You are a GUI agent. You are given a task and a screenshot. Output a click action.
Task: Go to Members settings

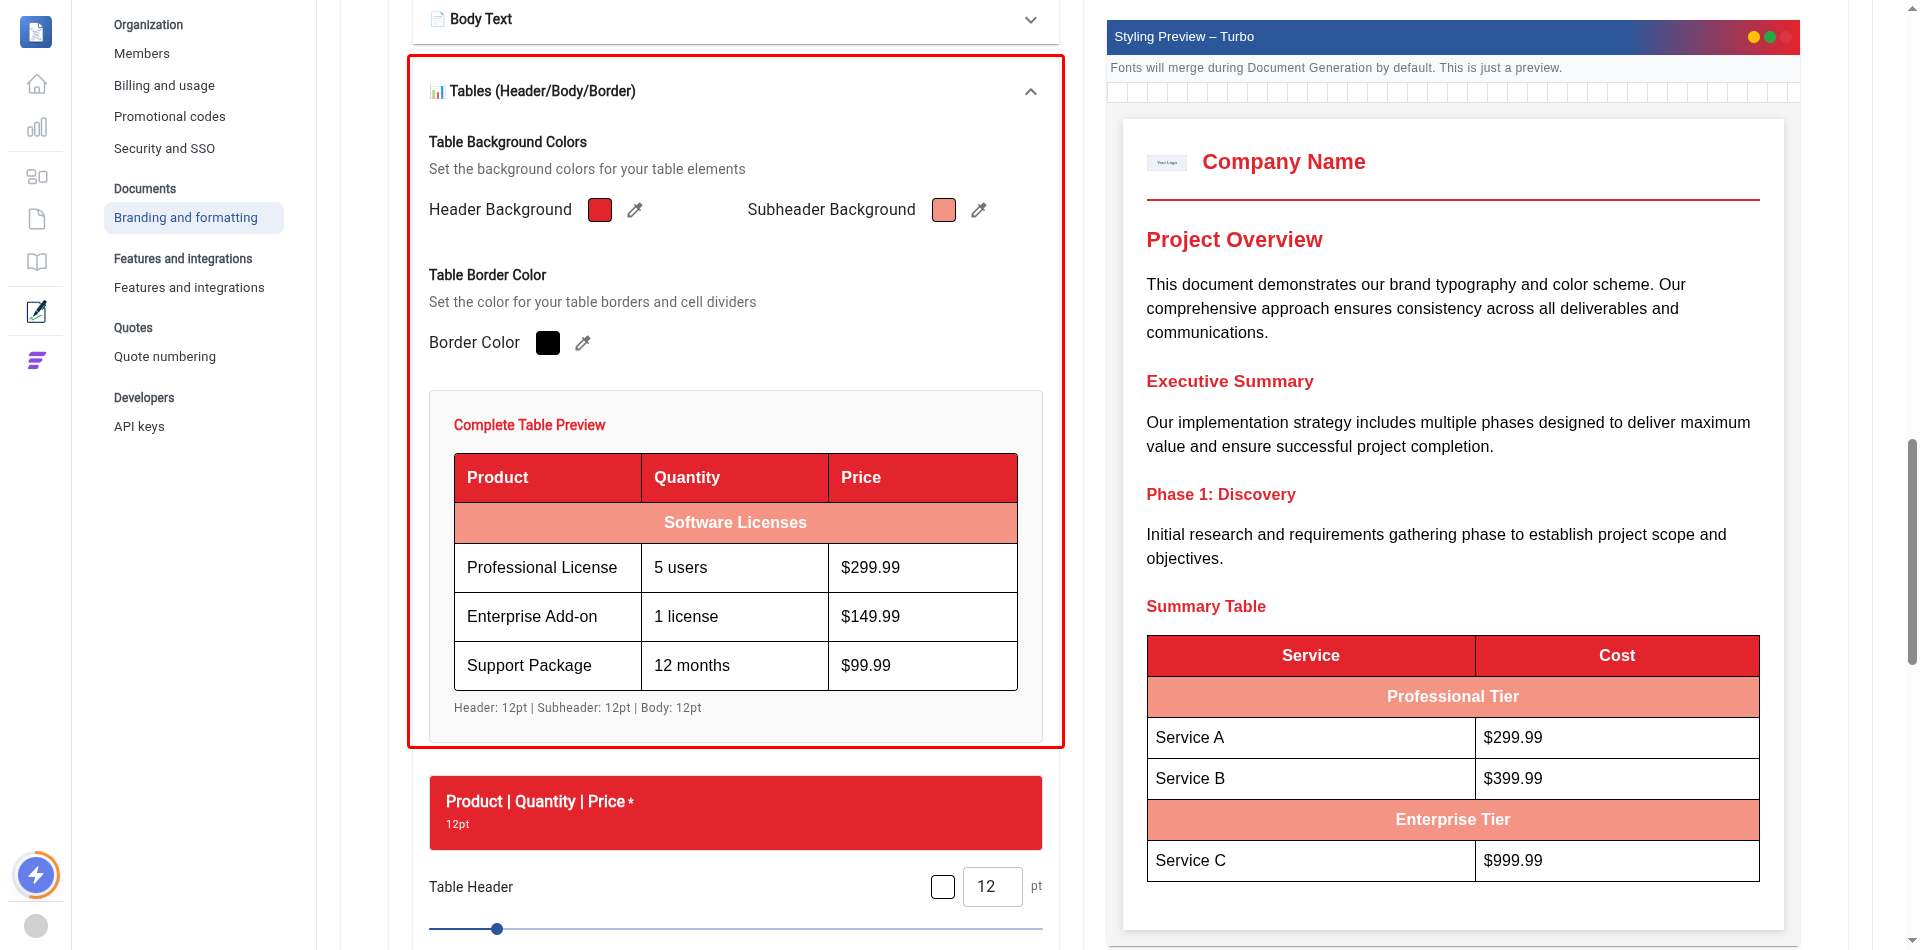(142, 54)
